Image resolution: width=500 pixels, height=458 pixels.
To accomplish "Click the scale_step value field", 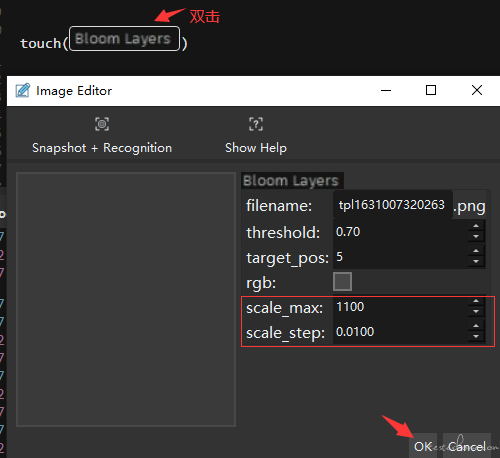I will click(400, 332).
